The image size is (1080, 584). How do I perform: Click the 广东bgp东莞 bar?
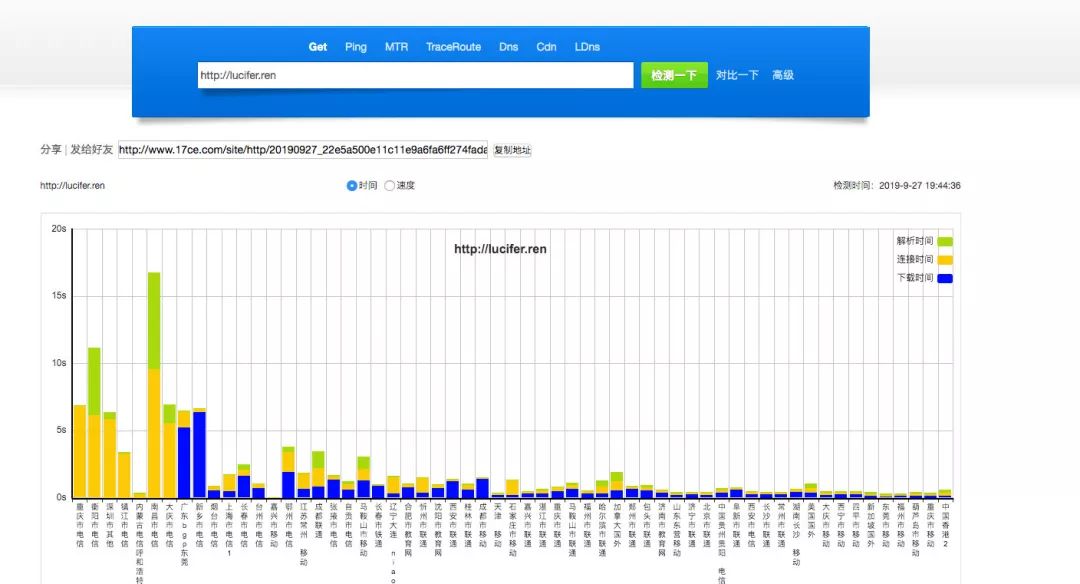184,455
